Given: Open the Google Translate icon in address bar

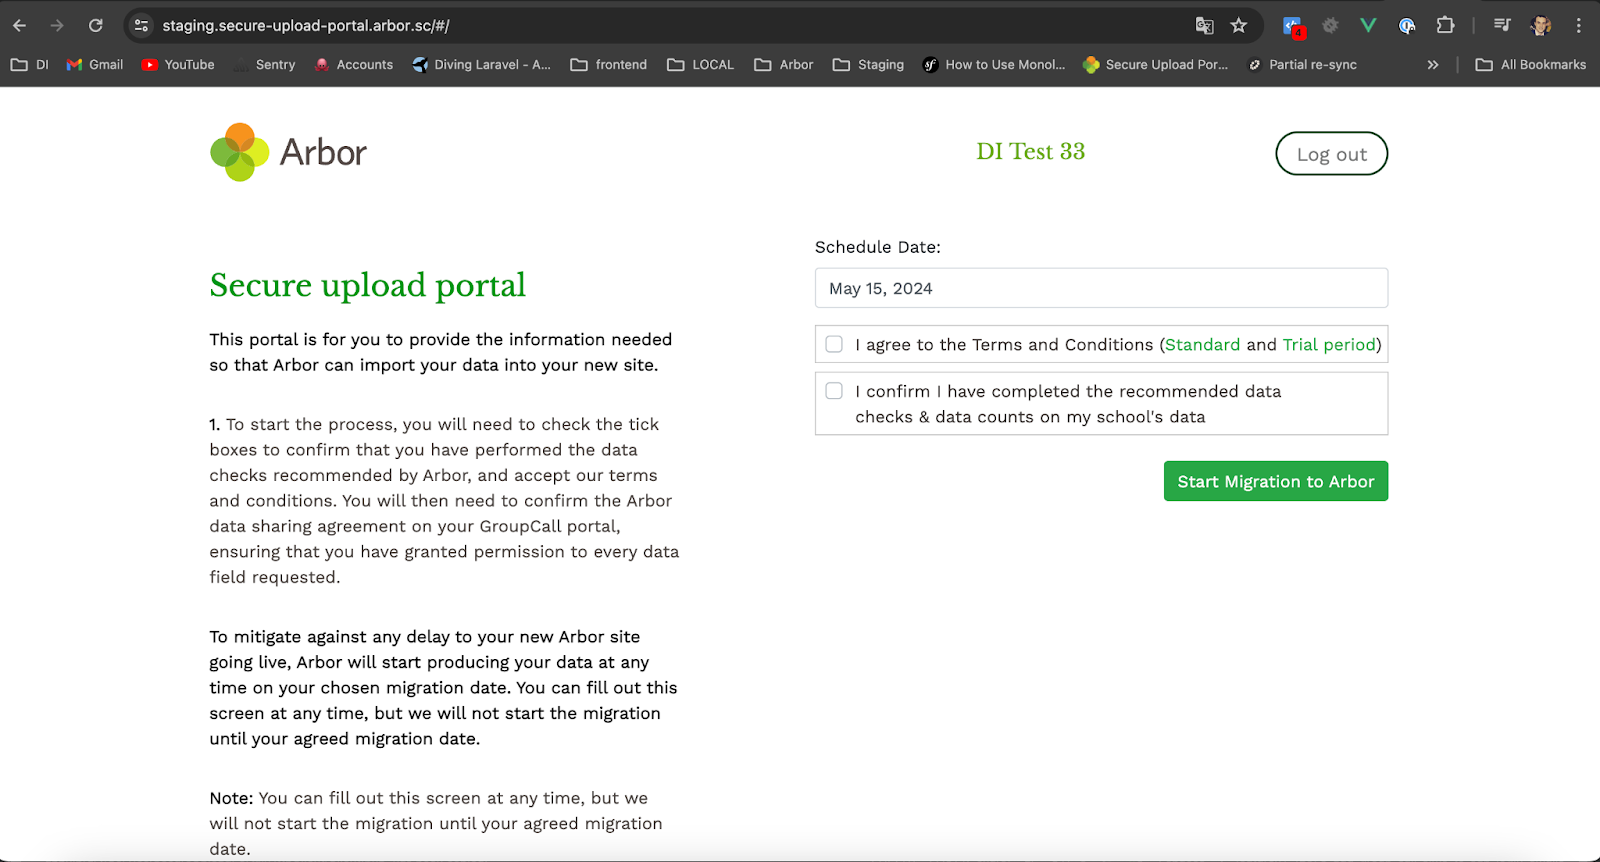Looking at the screenshot, I should coord(1204,26).
